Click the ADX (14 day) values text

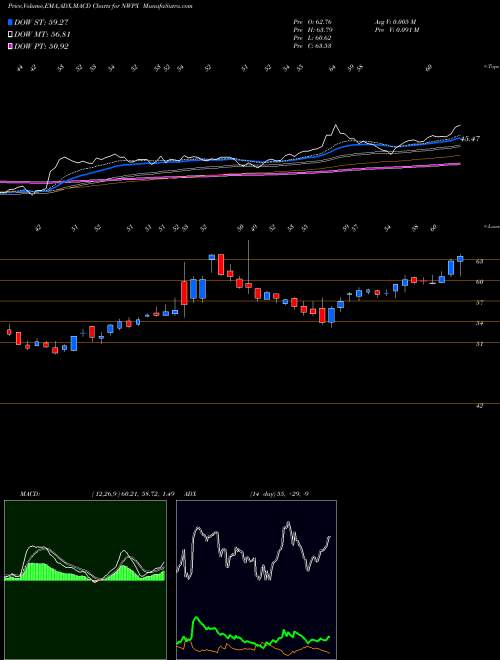pos(279,494)
